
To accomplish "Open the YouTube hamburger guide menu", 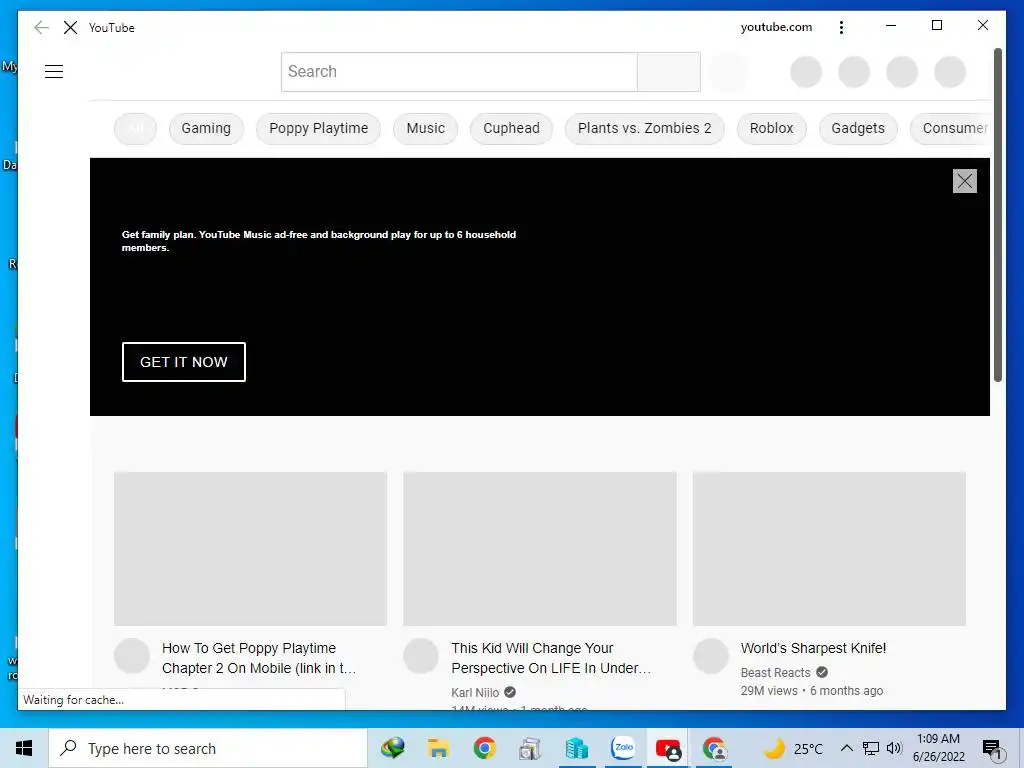I will [54, 72].
